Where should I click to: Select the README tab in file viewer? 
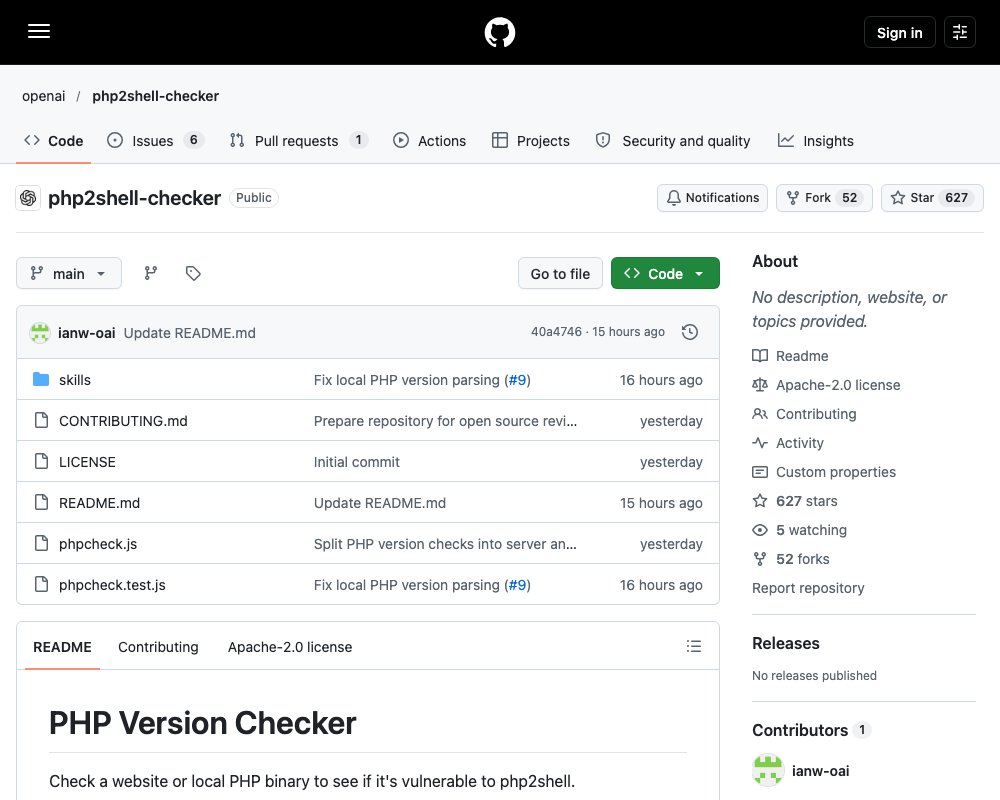pyautogui.click(x=62, y=646)
